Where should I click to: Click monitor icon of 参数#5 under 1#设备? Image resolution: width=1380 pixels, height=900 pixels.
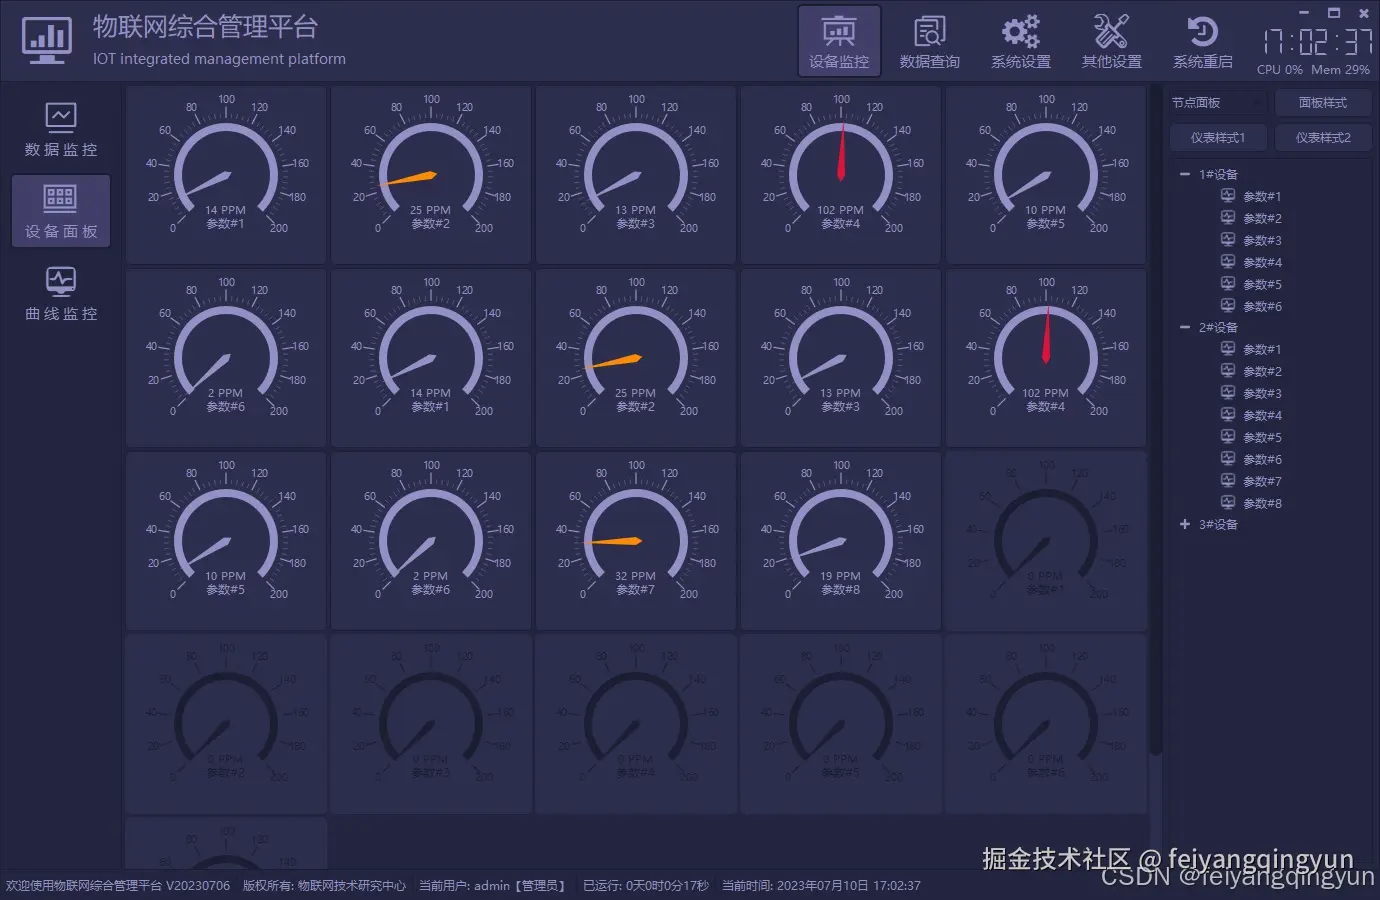coord(1228,284)
